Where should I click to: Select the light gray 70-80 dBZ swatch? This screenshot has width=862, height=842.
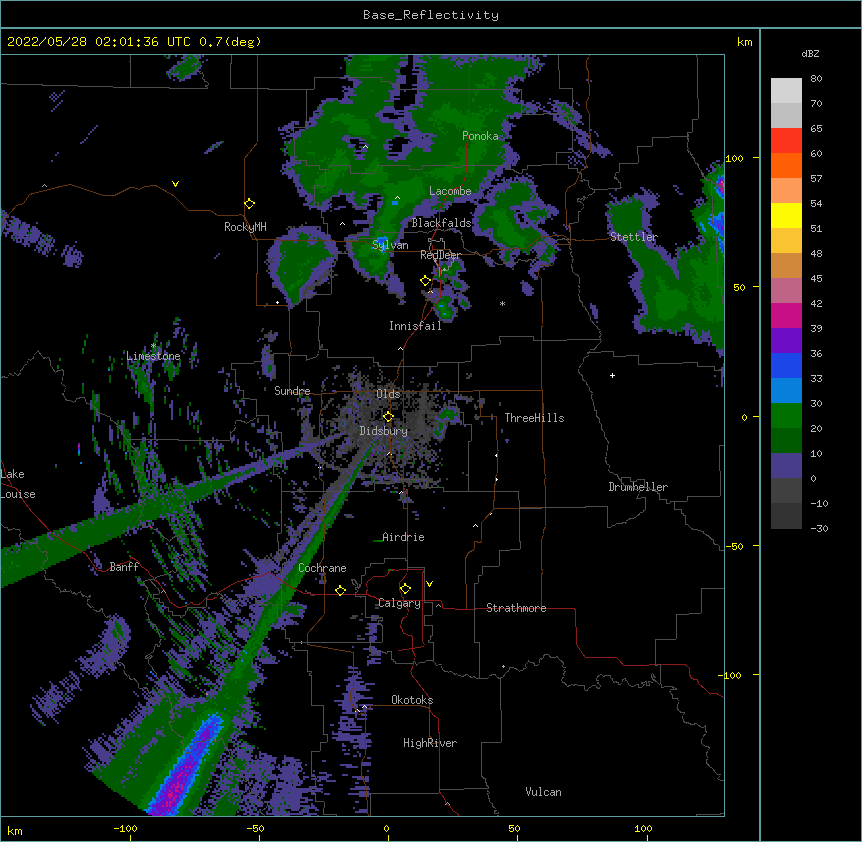tap(786, 91)
